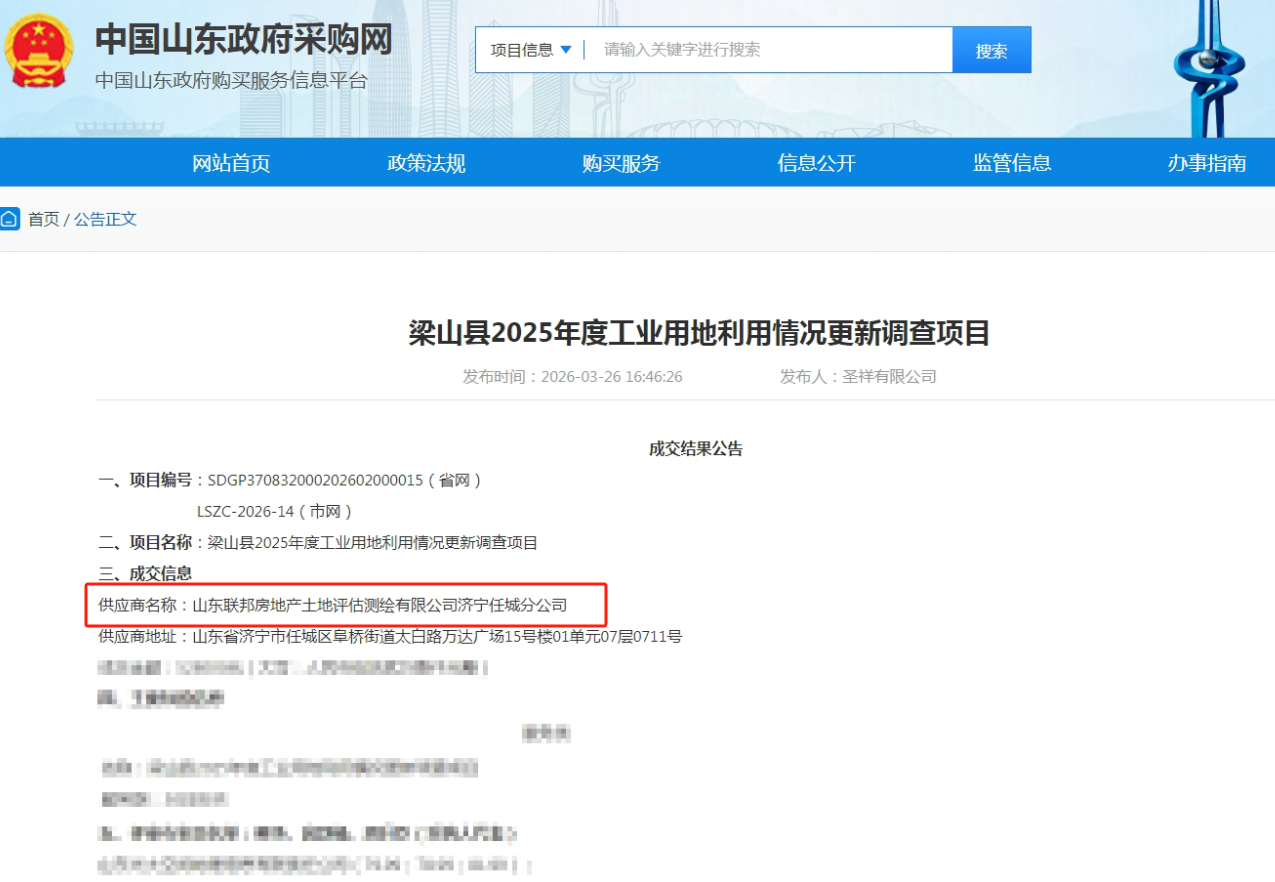
Task: Click the project number SDGP370832000202602000015
Action: [x=315, y=480]
